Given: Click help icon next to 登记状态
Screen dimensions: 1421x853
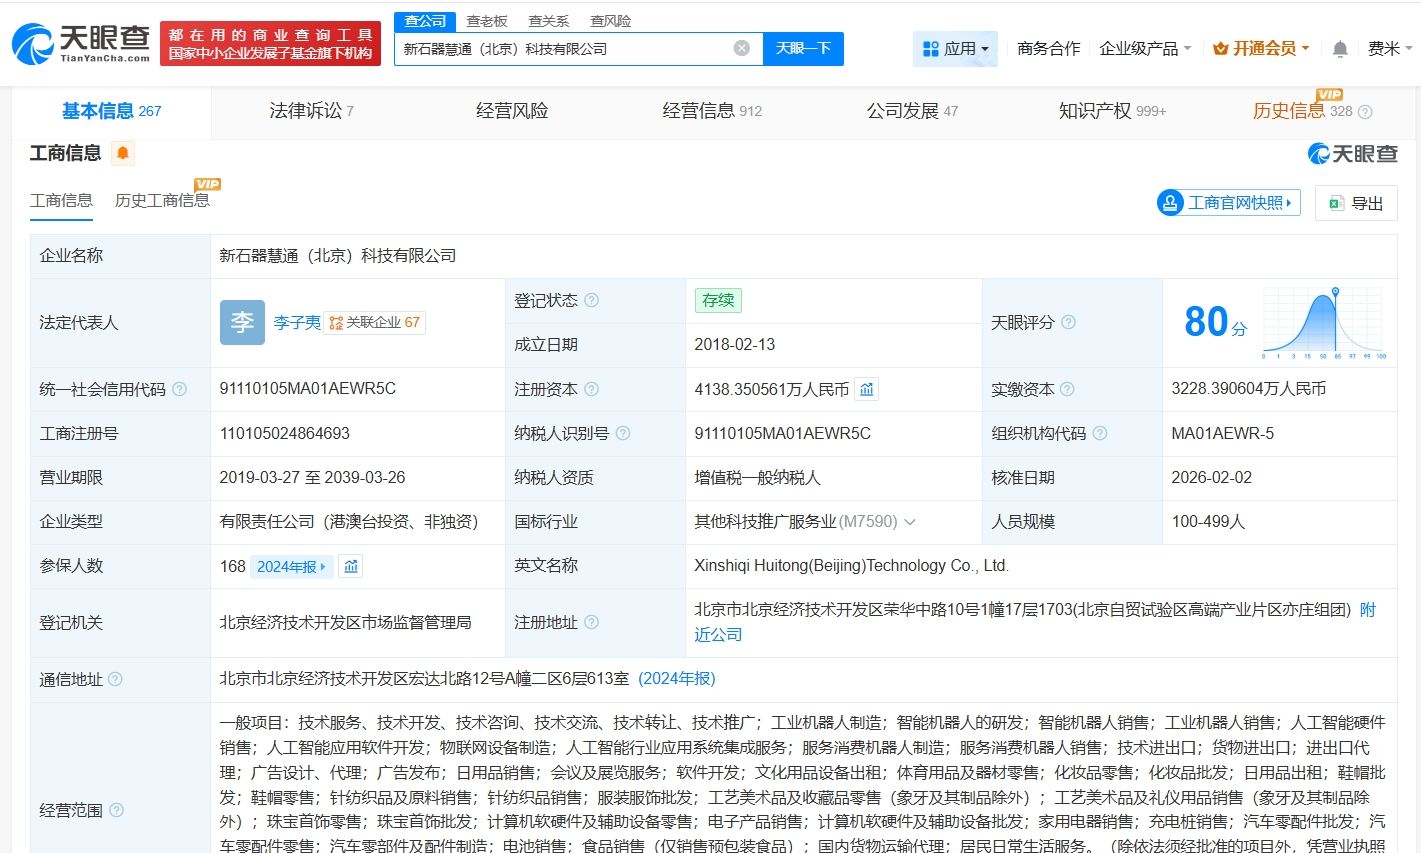Looking at the screenshot, I should 592,300.
